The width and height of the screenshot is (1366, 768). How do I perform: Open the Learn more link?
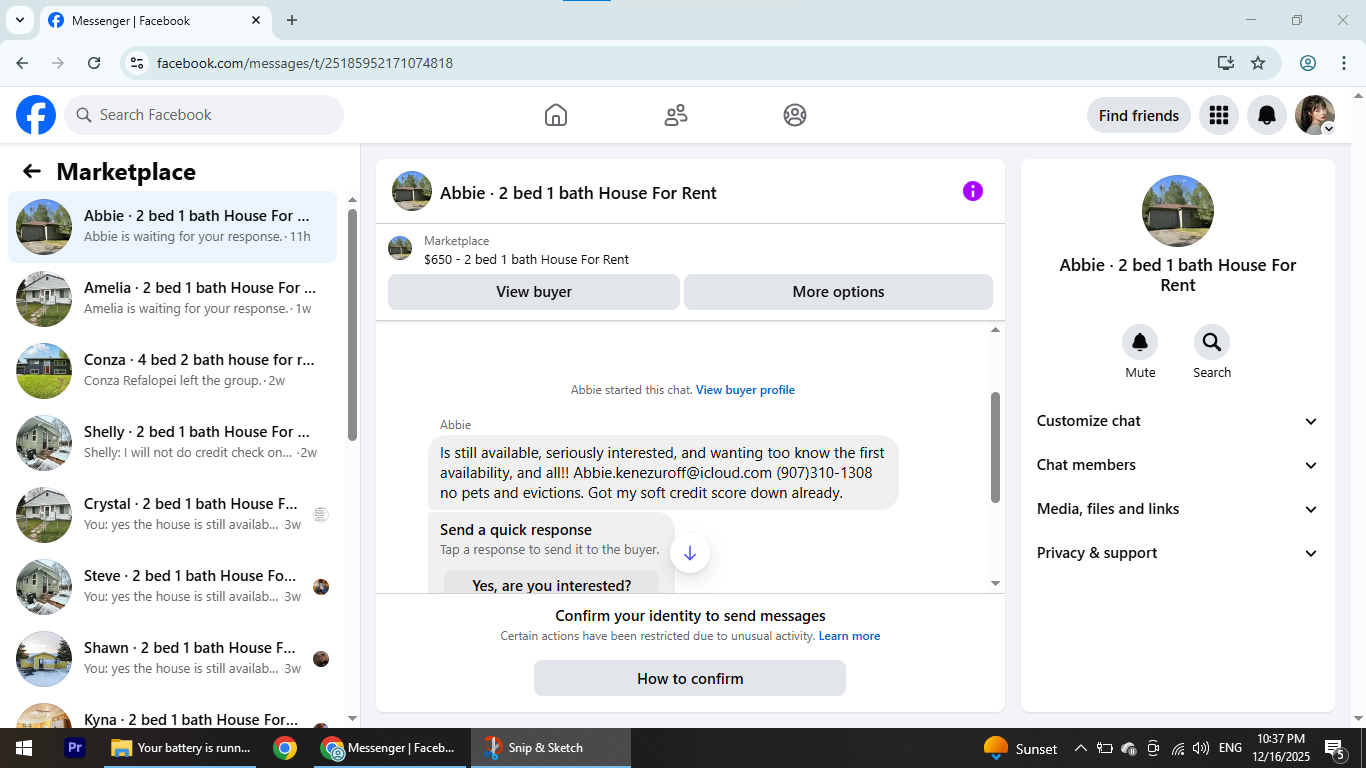[x=849, y=636]
